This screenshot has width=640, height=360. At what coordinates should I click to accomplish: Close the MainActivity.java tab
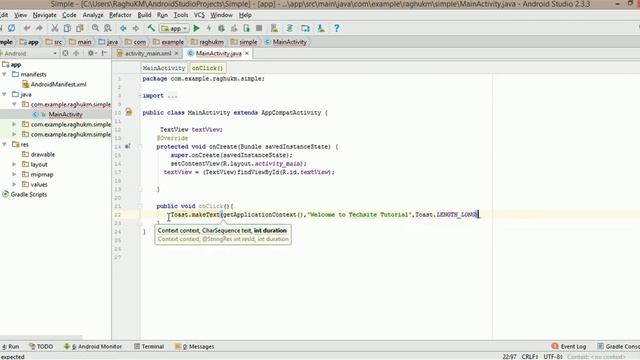[x=247, y=53]
